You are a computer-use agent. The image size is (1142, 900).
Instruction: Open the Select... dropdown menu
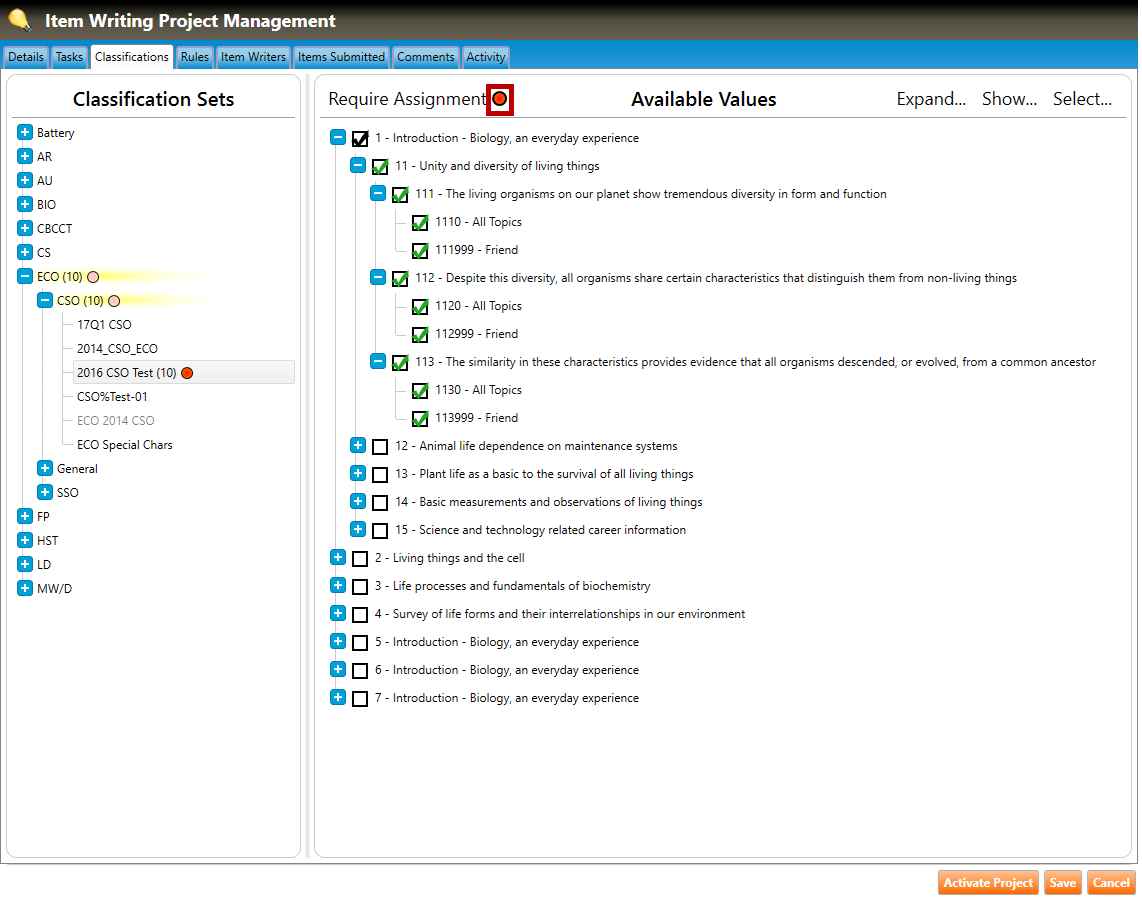click(x=1082, y=99)
